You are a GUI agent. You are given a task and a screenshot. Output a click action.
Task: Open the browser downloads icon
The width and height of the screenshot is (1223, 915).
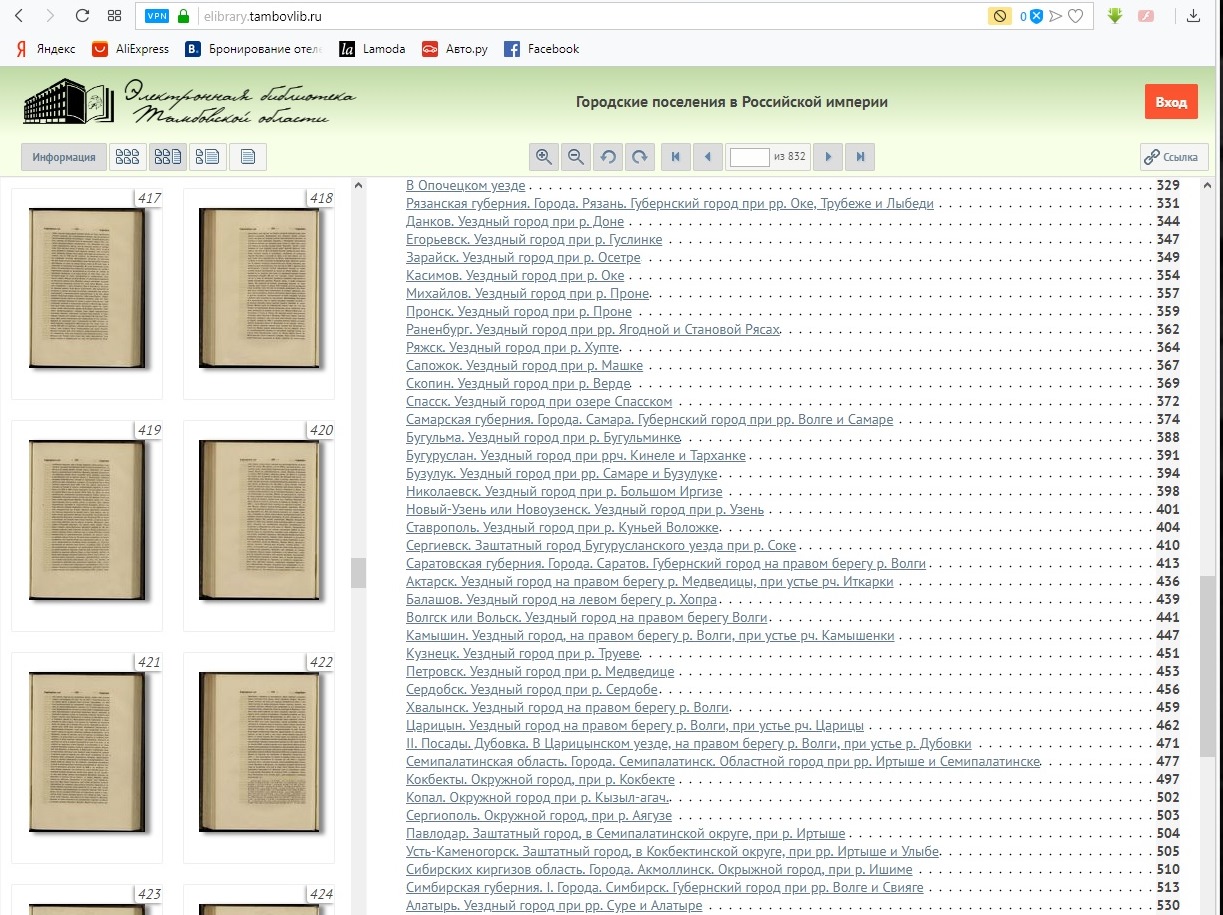[x=1193, y=16]
